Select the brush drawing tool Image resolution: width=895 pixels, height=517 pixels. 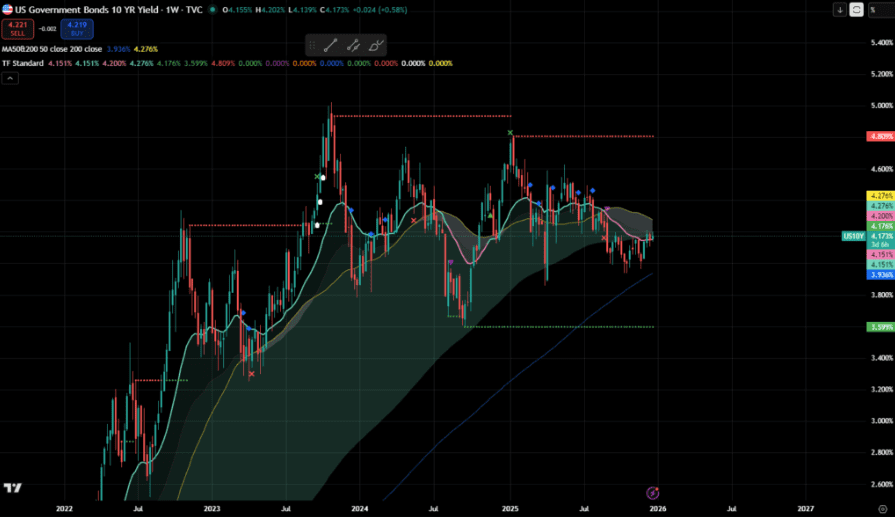pos(375,45)
